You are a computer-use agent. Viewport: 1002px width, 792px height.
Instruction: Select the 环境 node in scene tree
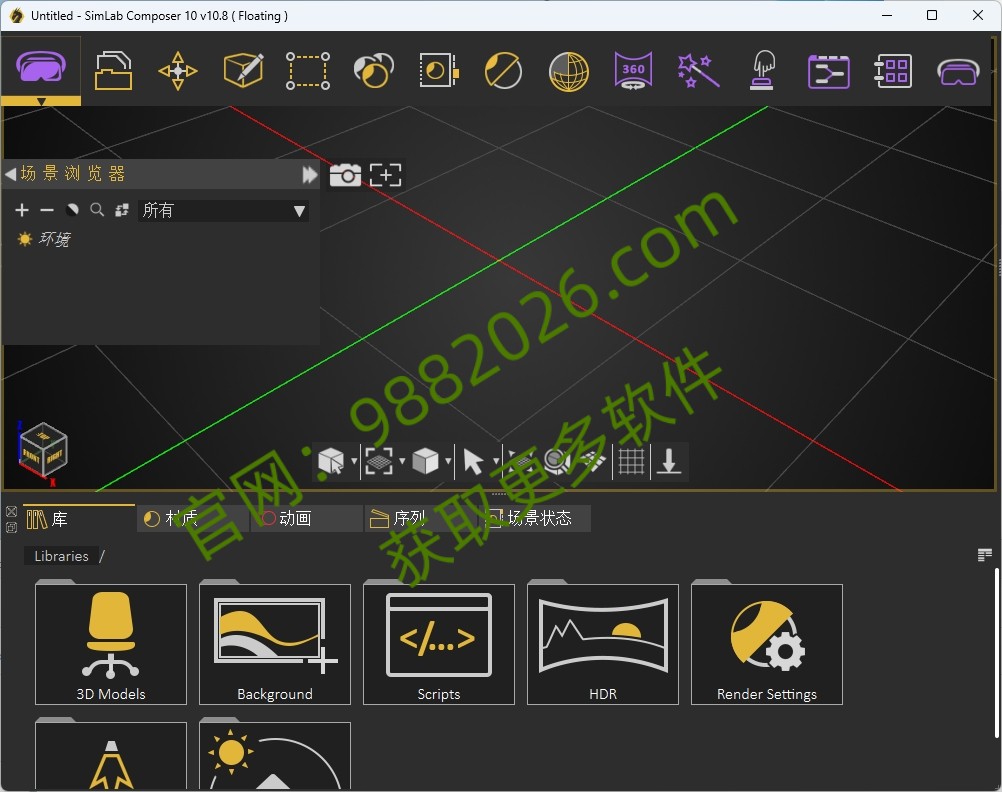(54, 239)
